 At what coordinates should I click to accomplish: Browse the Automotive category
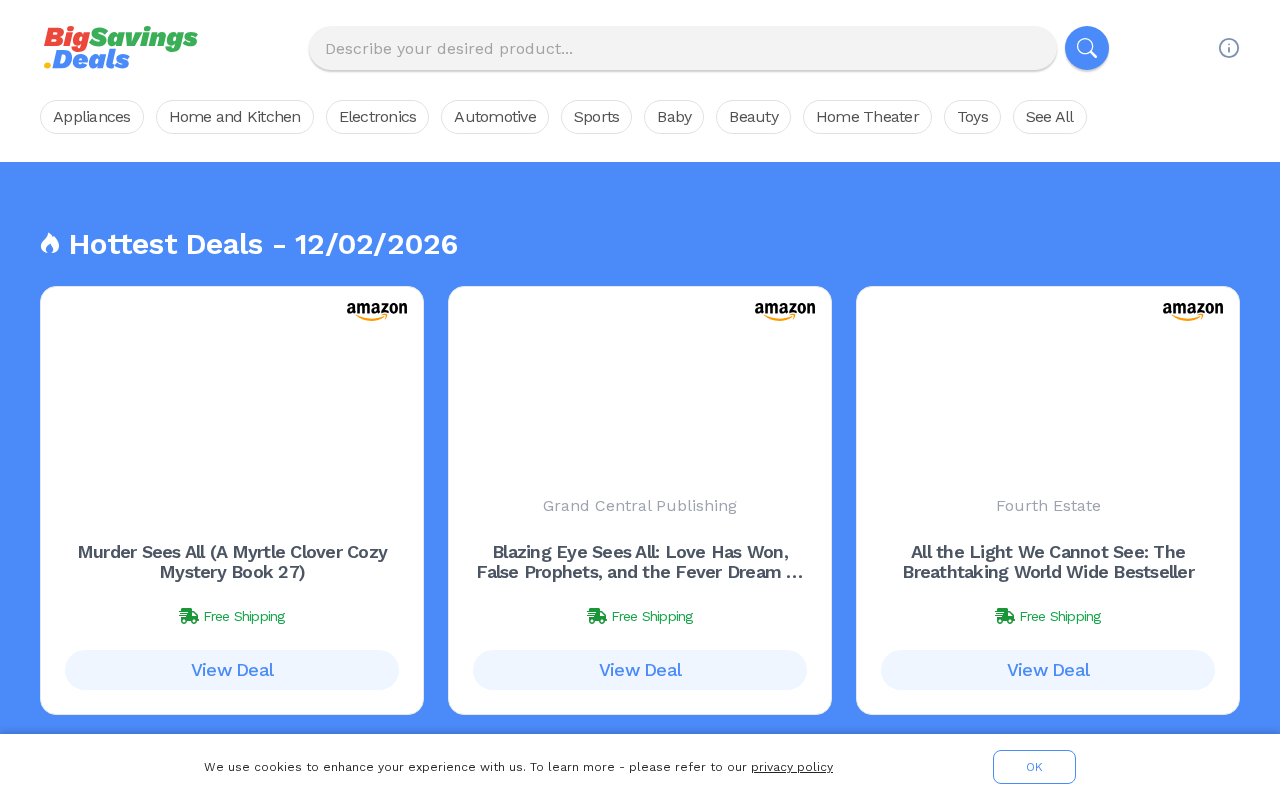[x=495, y=117]
